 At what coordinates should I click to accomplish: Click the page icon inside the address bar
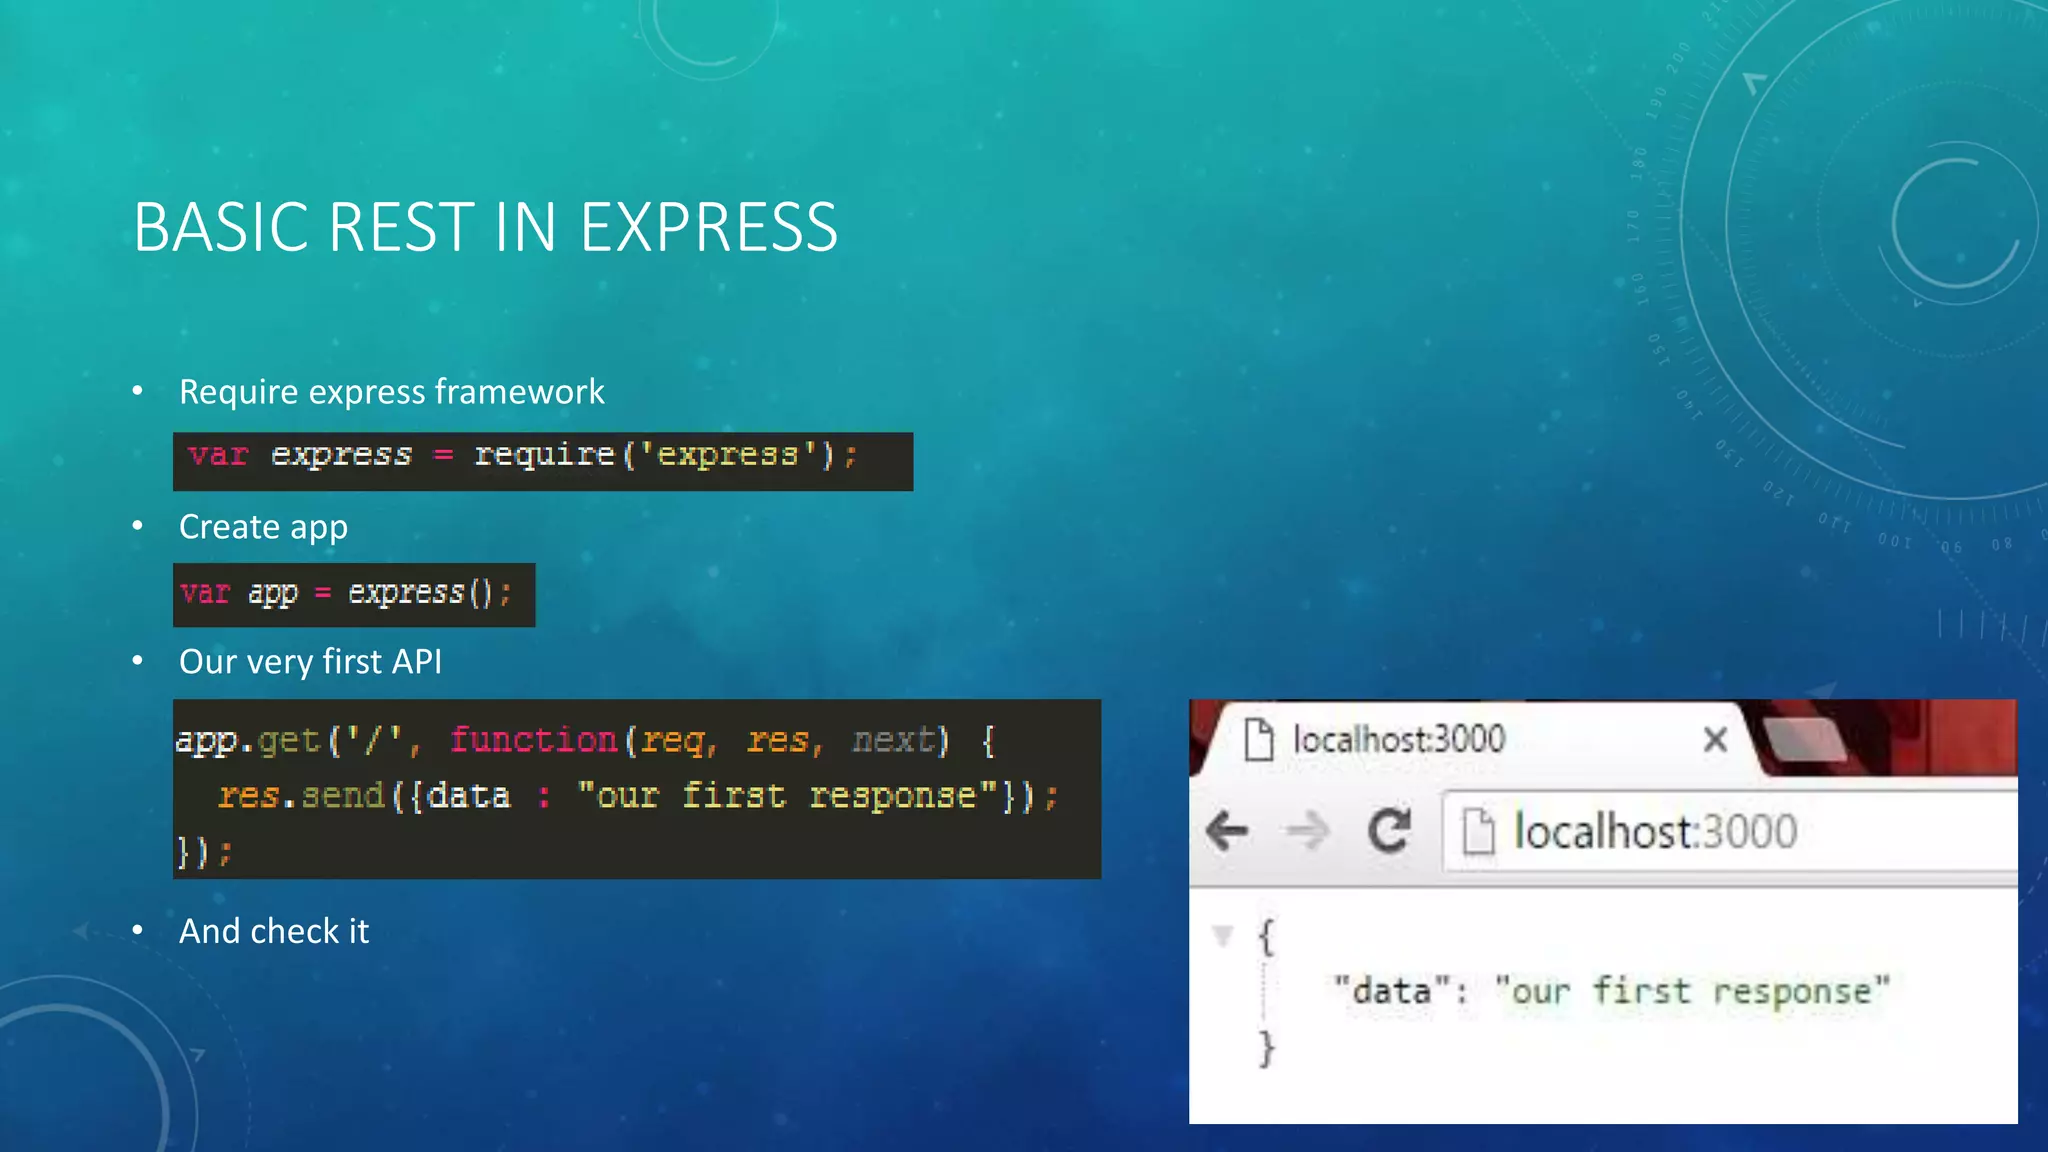[1478, 832]
